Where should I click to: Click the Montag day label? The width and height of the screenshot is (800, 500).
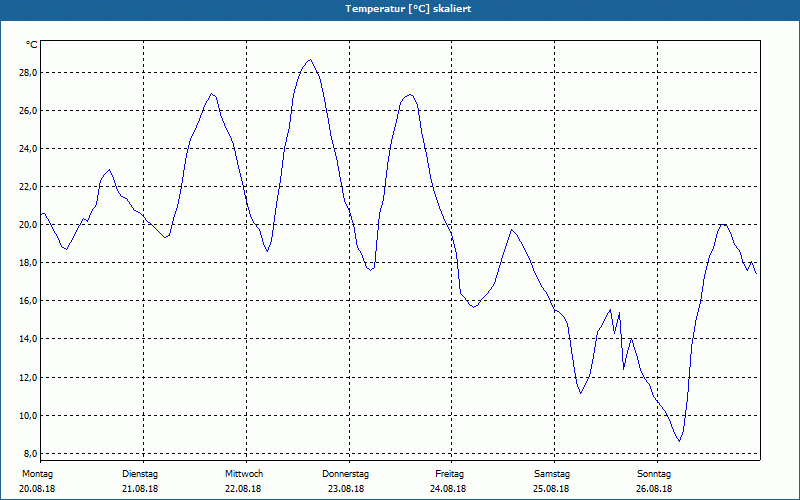(37, 474)
